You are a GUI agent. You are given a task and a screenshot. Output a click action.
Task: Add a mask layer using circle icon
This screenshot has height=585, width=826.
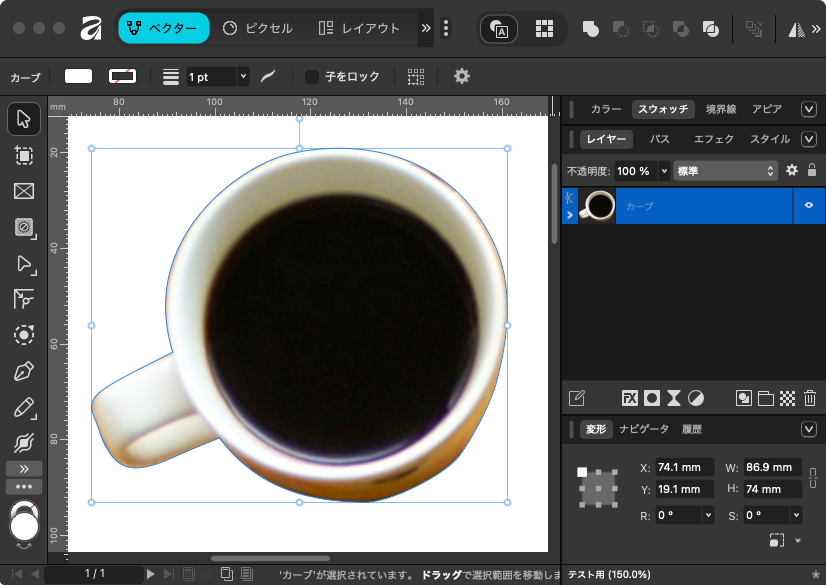(652, 398)
